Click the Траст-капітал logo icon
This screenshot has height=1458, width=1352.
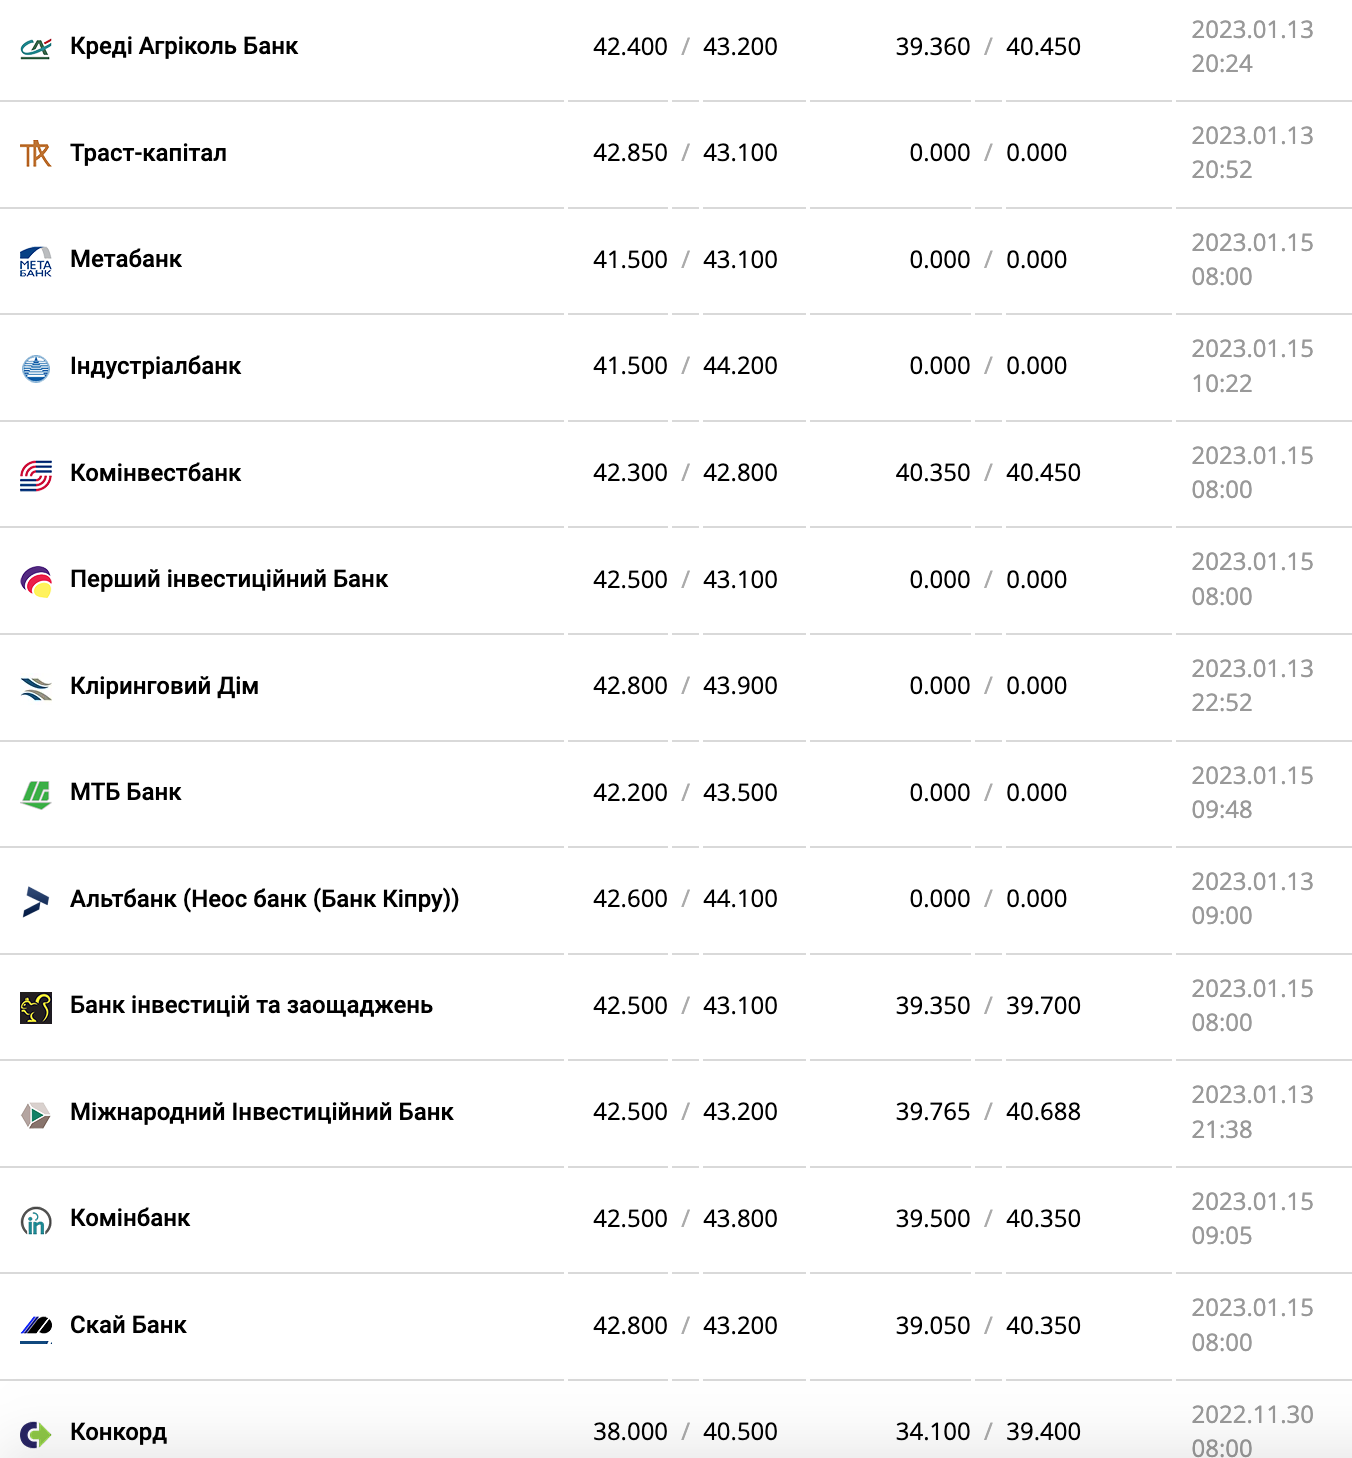[36, 153]
